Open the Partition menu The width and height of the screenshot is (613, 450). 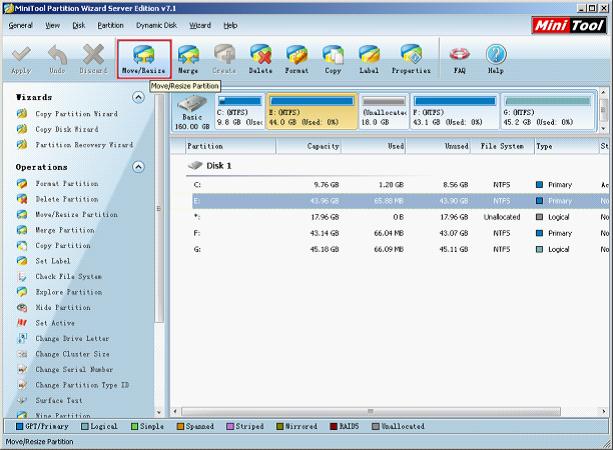[110, 25]
